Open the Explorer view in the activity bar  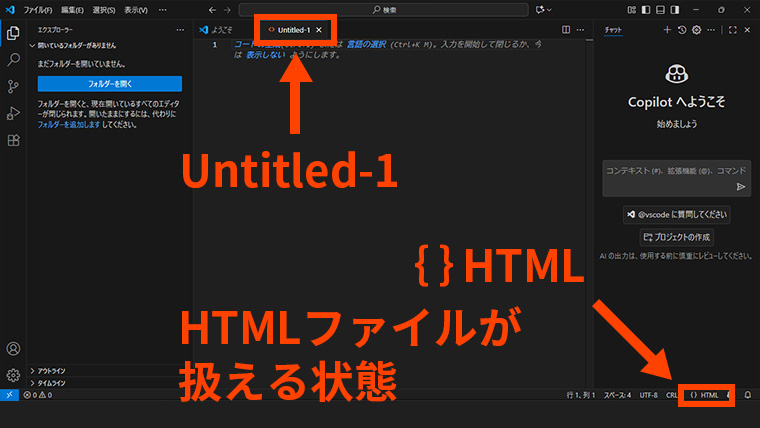pyautogui.click(x=13, y=33)
